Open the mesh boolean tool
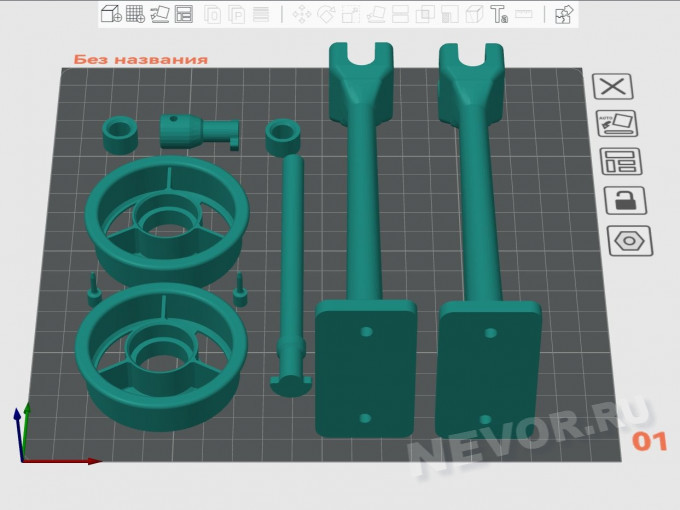The width and height of the screenshot is (680, 510). pyautogui.click(x=425, y=14)
